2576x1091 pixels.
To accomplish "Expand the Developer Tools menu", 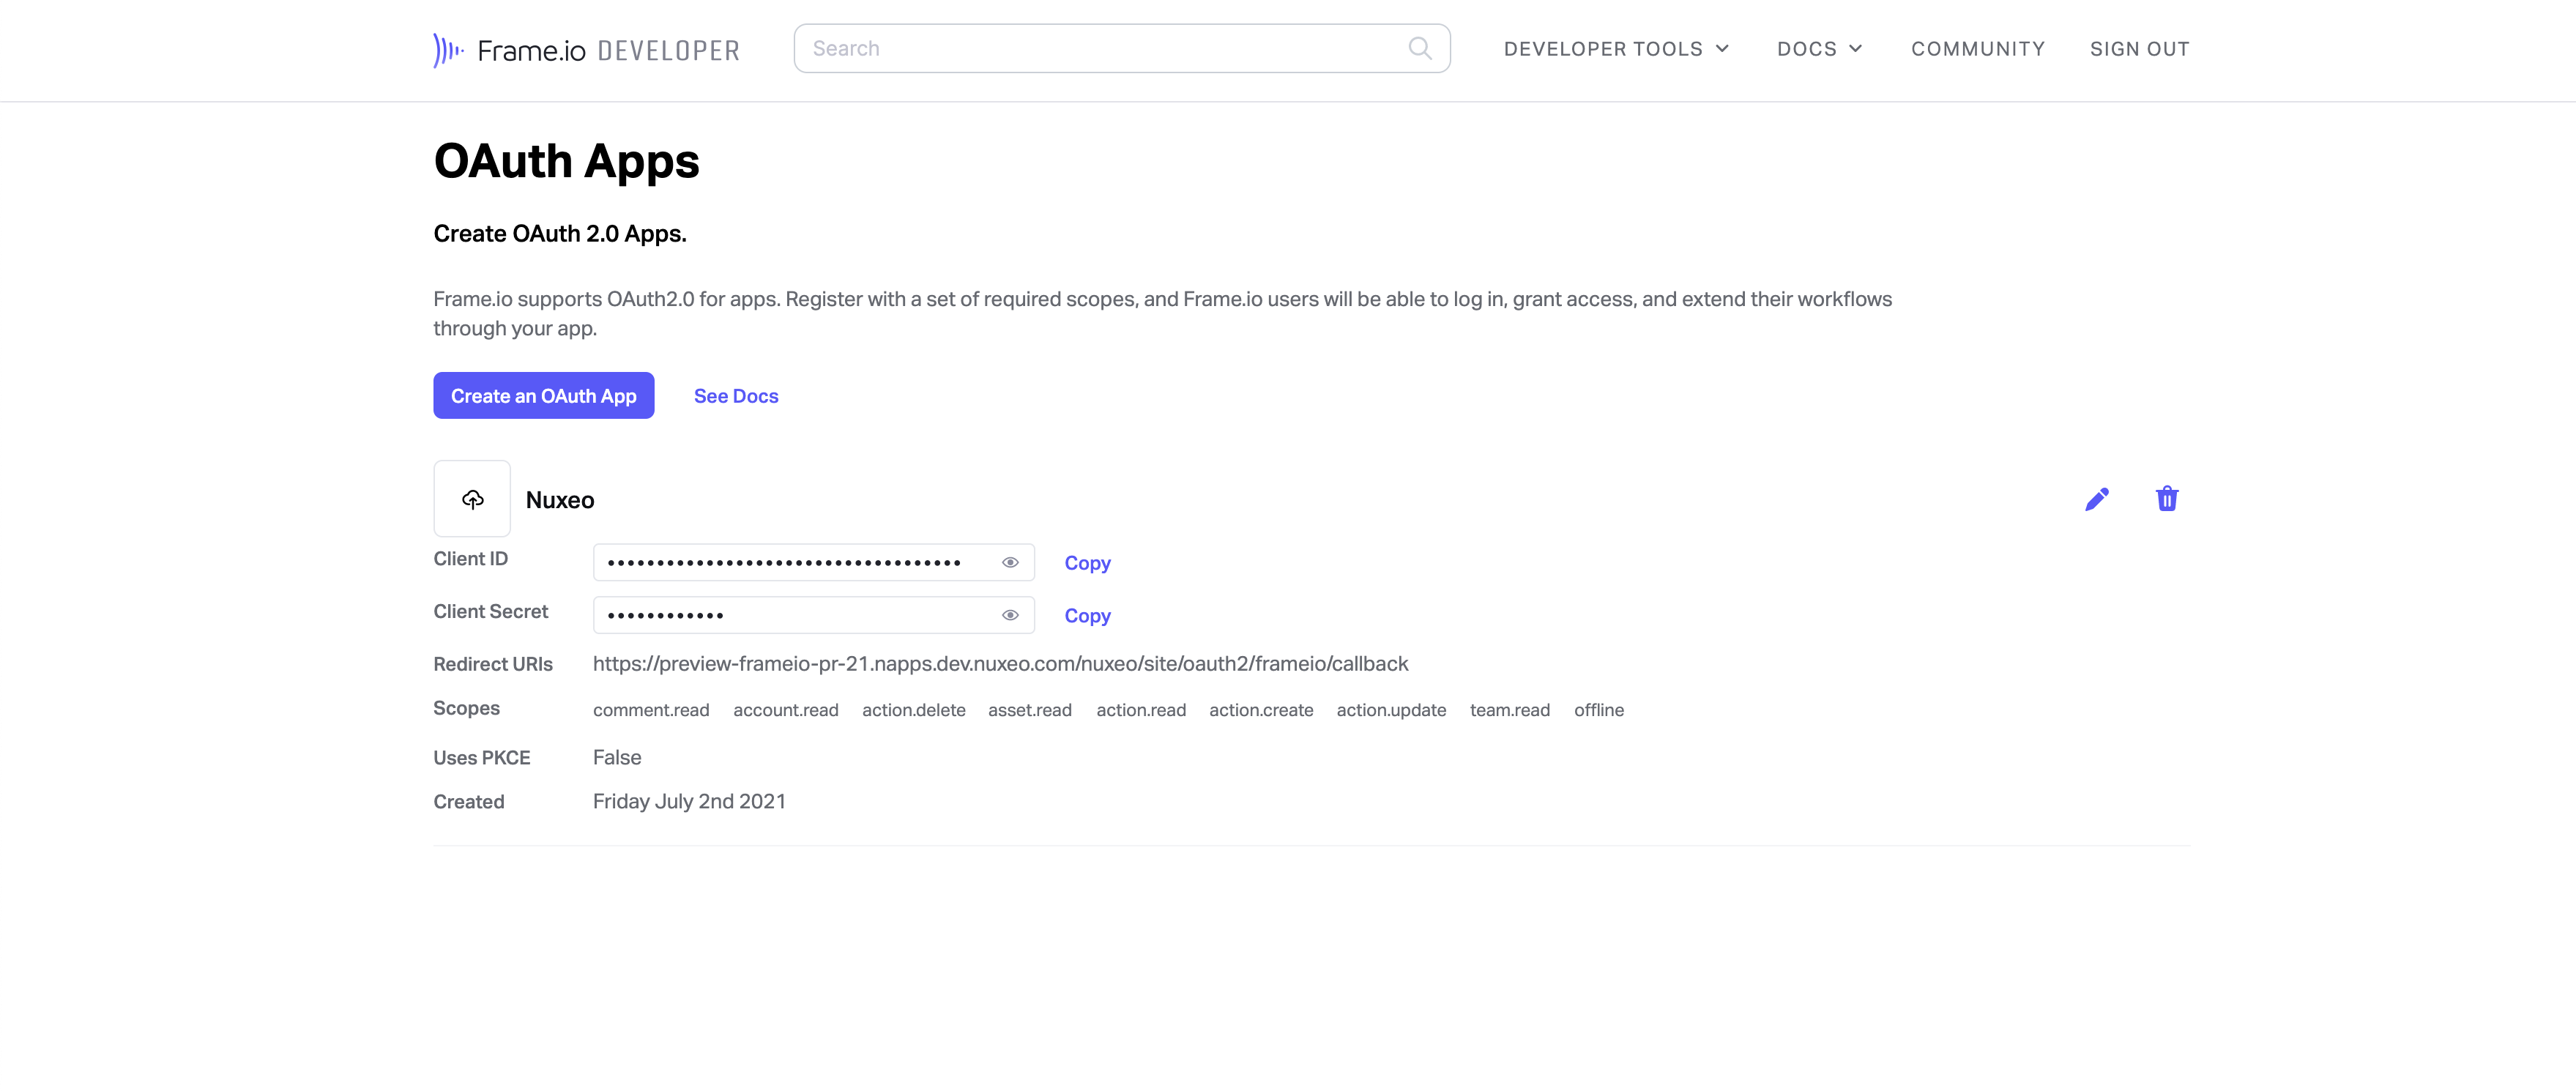I will [1616, 49].
